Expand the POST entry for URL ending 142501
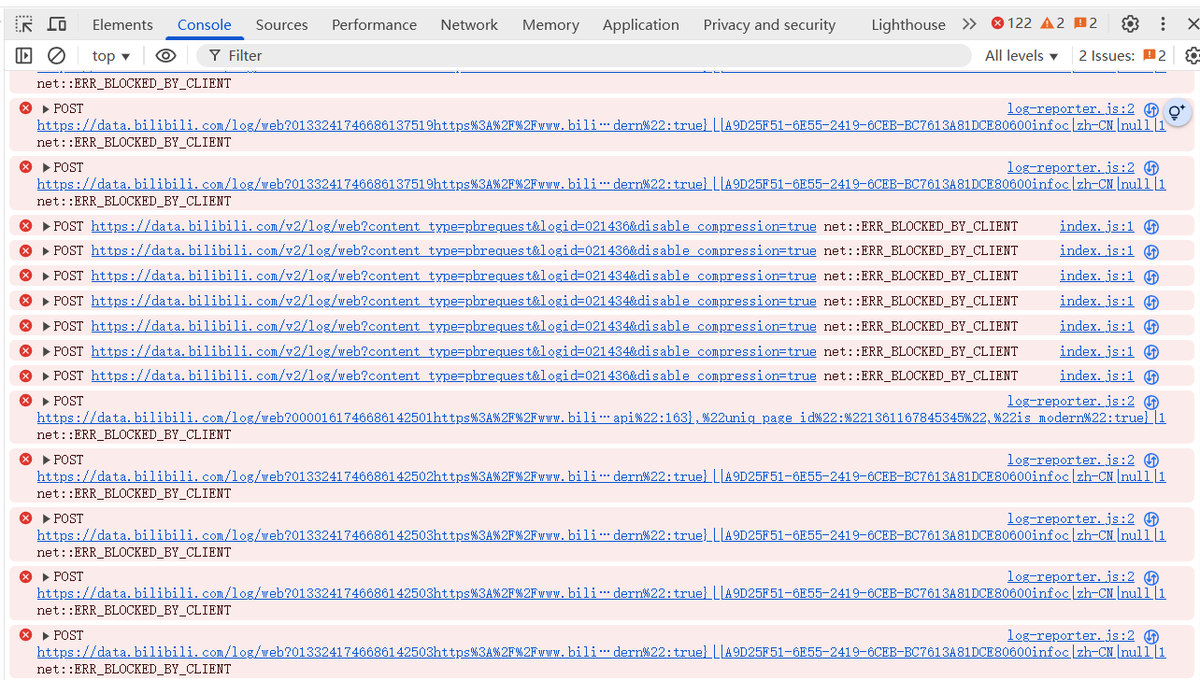 pos(46,401)
